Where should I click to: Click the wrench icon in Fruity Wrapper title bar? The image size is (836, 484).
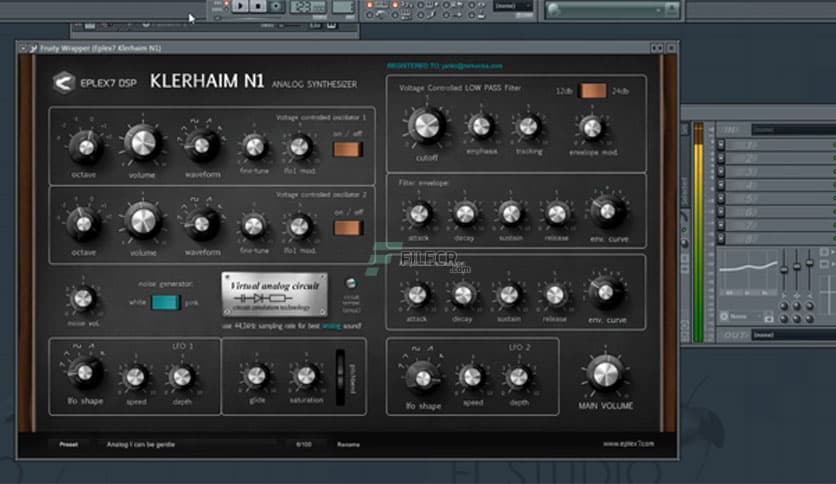tap(33, 49)
